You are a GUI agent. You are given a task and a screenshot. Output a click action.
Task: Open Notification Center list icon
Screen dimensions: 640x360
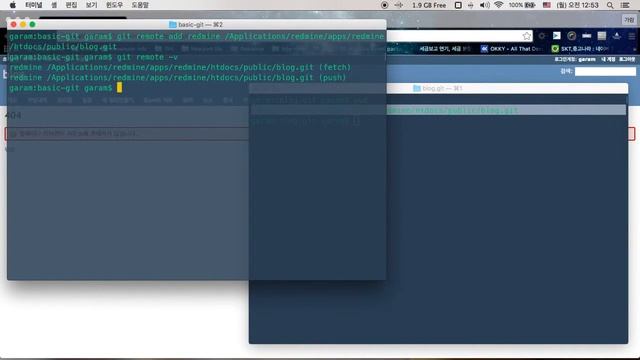(625, 5)
